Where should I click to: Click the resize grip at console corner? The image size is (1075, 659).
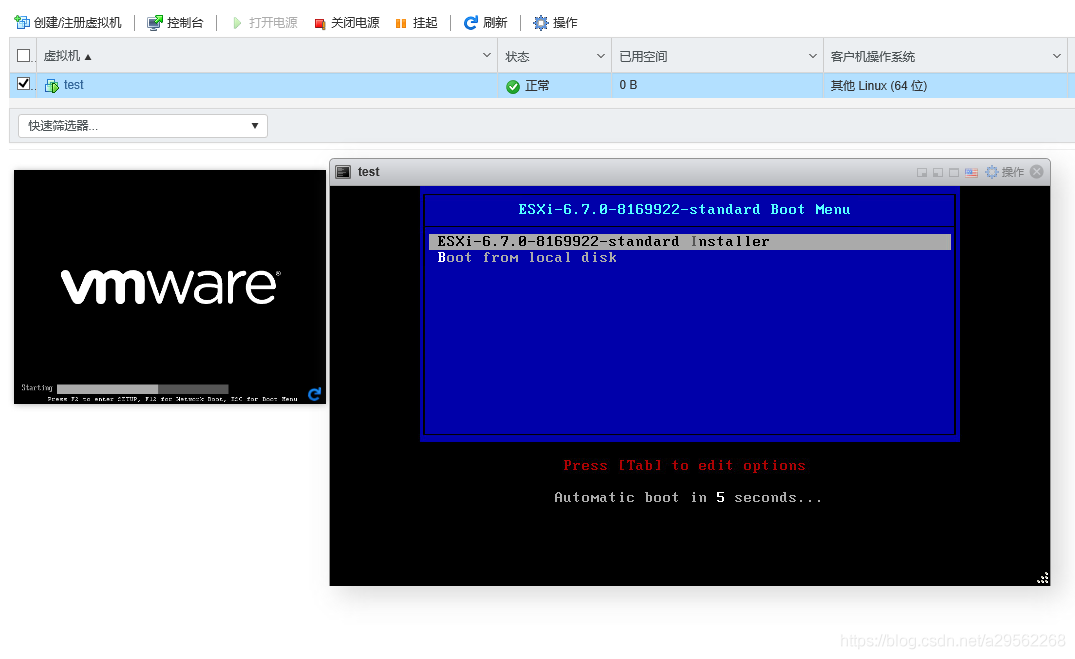point(1043,578)
